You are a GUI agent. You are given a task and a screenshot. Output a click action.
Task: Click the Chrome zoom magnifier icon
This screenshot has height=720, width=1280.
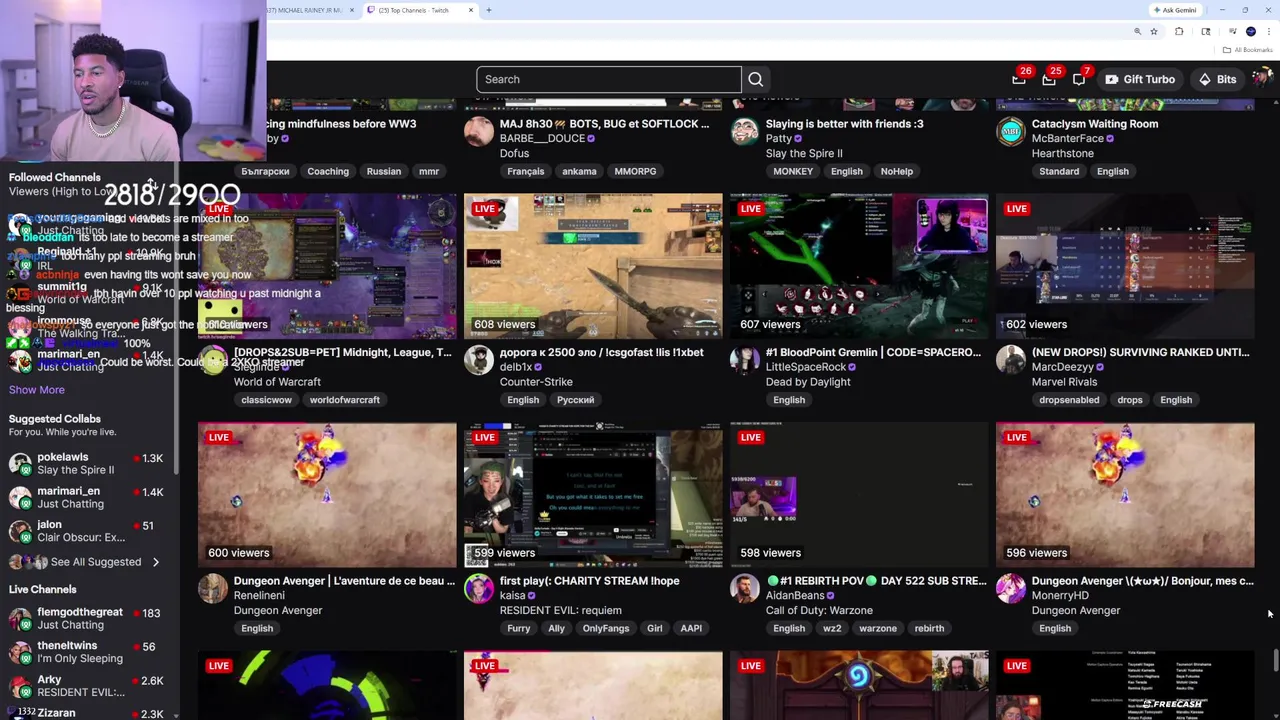[x=1137, y=32]
